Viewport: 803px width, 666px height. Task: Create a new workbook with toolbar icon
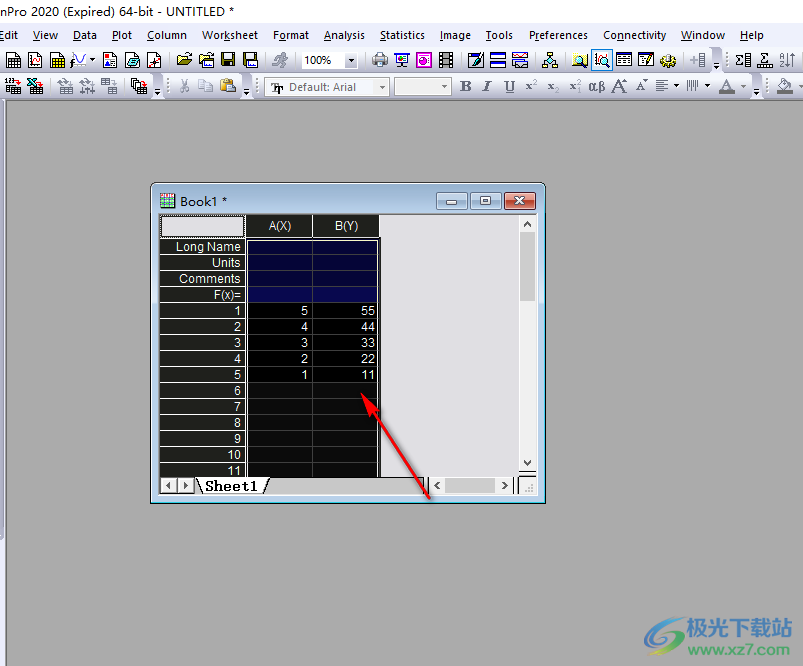[x=13, y=60]
